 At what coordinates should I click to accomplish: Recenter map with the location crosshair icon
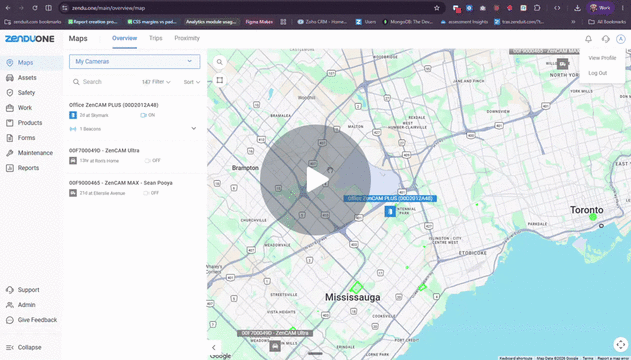click(621, 345)
